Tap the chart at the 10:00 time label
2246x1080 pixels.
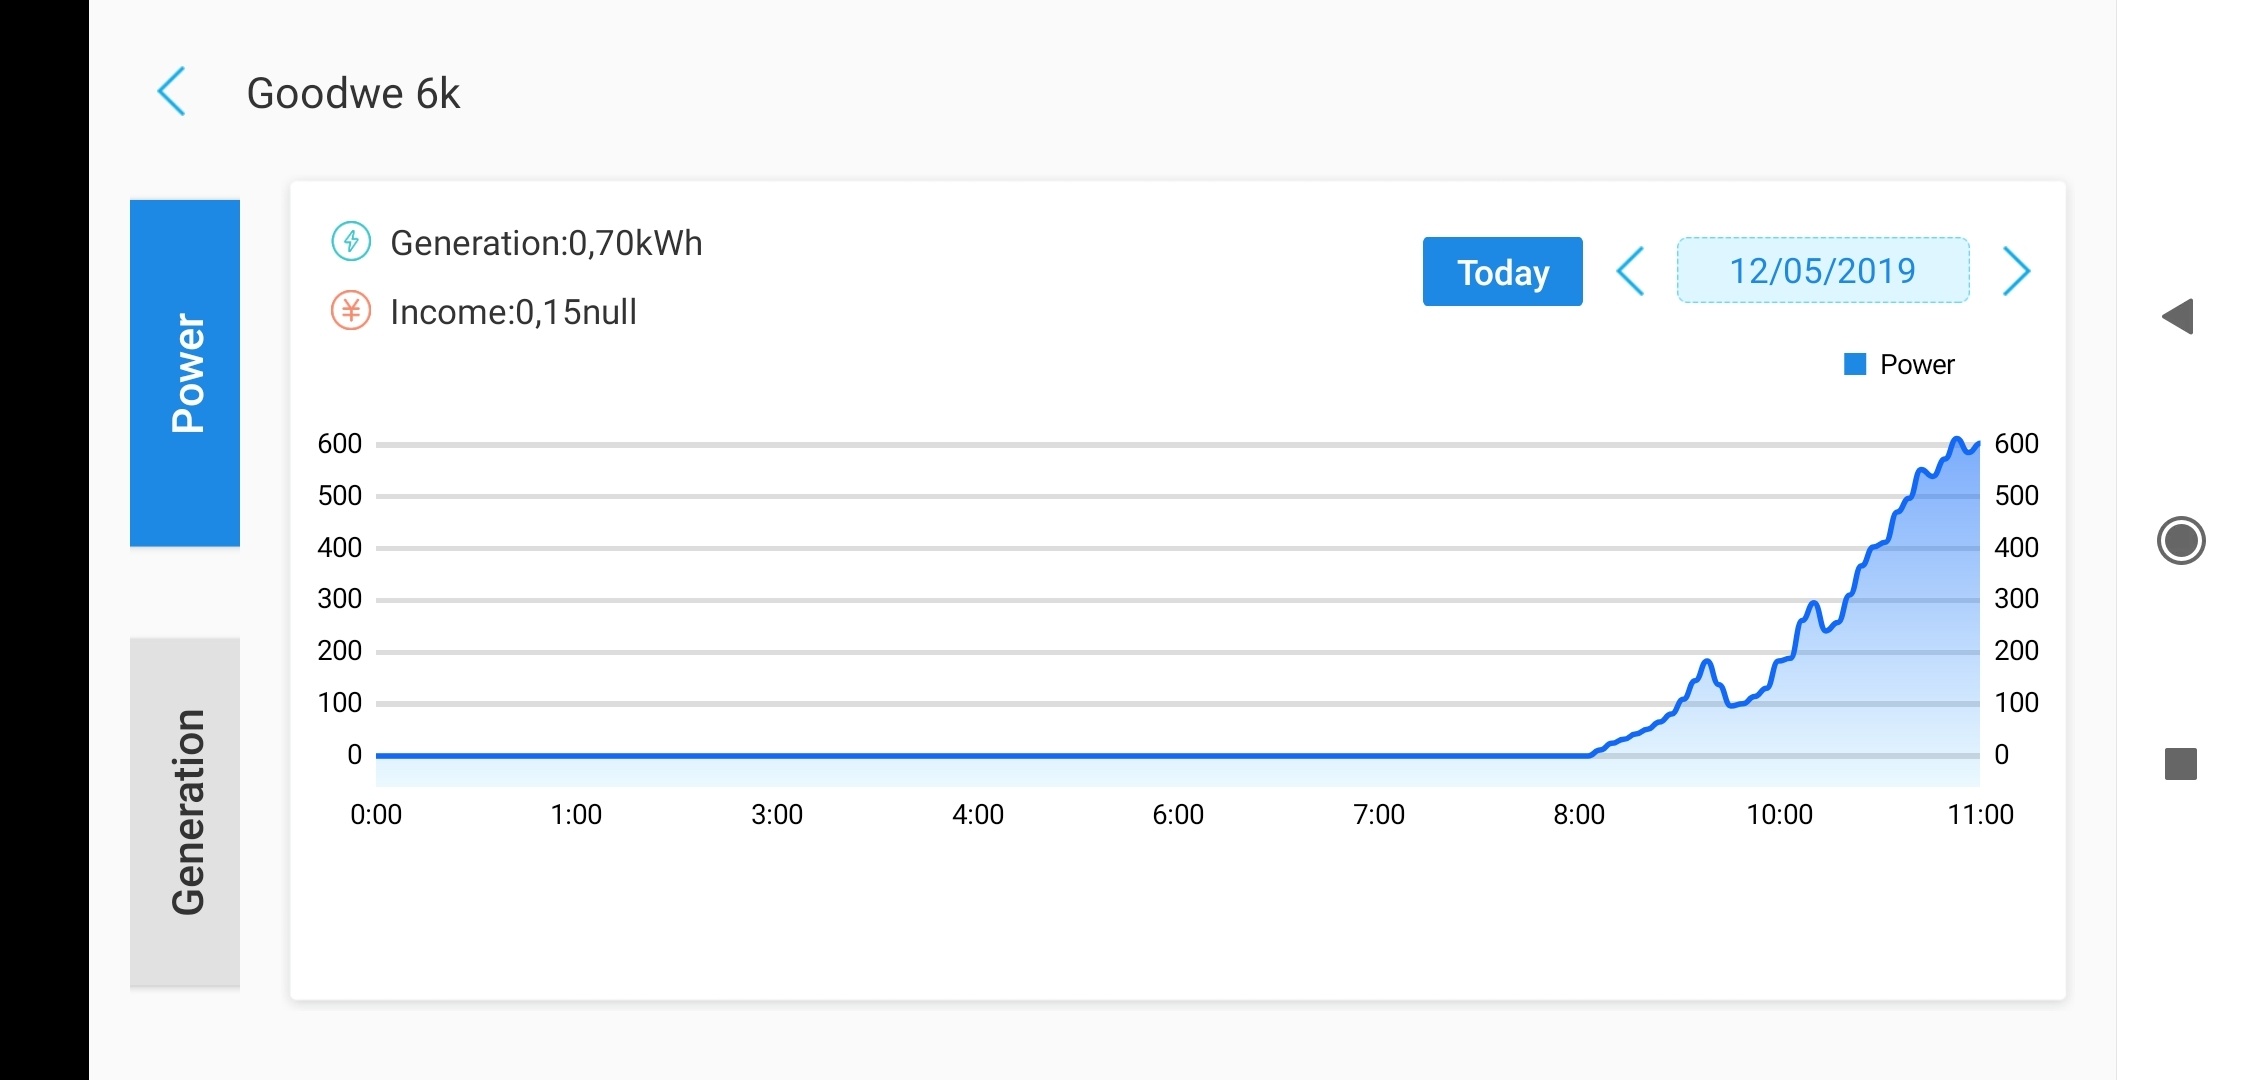(1779, 815)
